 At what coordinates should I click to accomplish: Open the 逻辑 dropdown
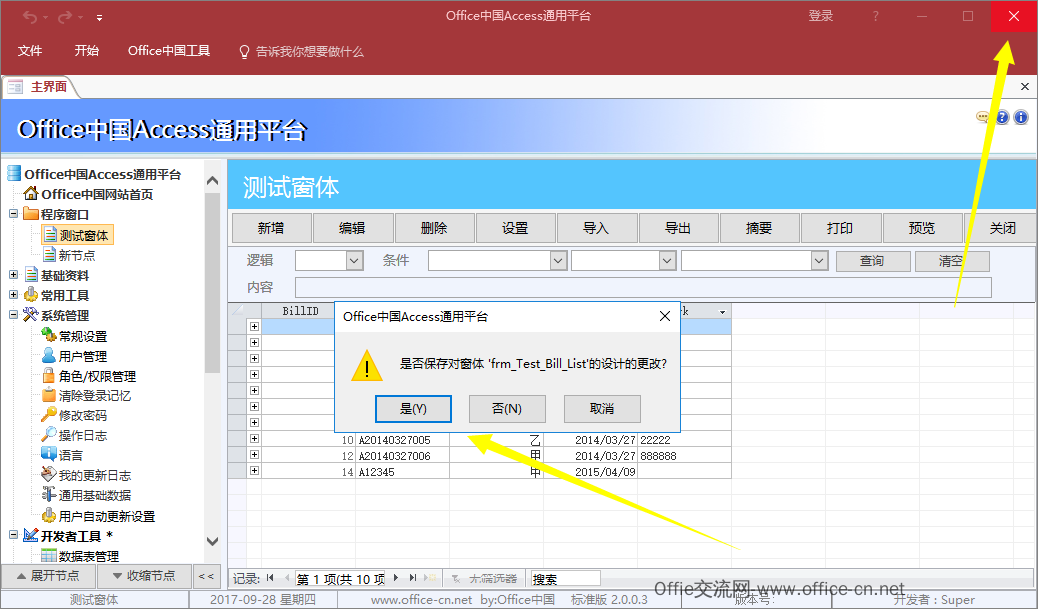pos(355,261)
